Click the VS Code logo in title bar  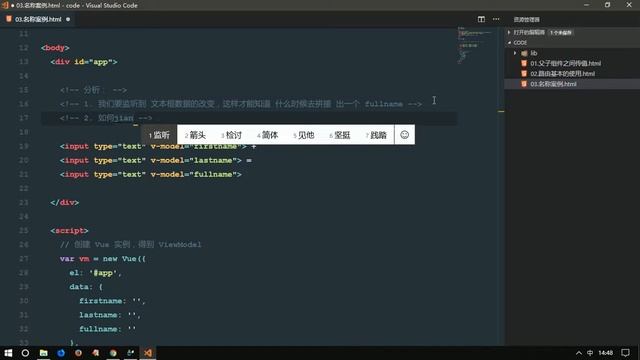tap(5, 5)
